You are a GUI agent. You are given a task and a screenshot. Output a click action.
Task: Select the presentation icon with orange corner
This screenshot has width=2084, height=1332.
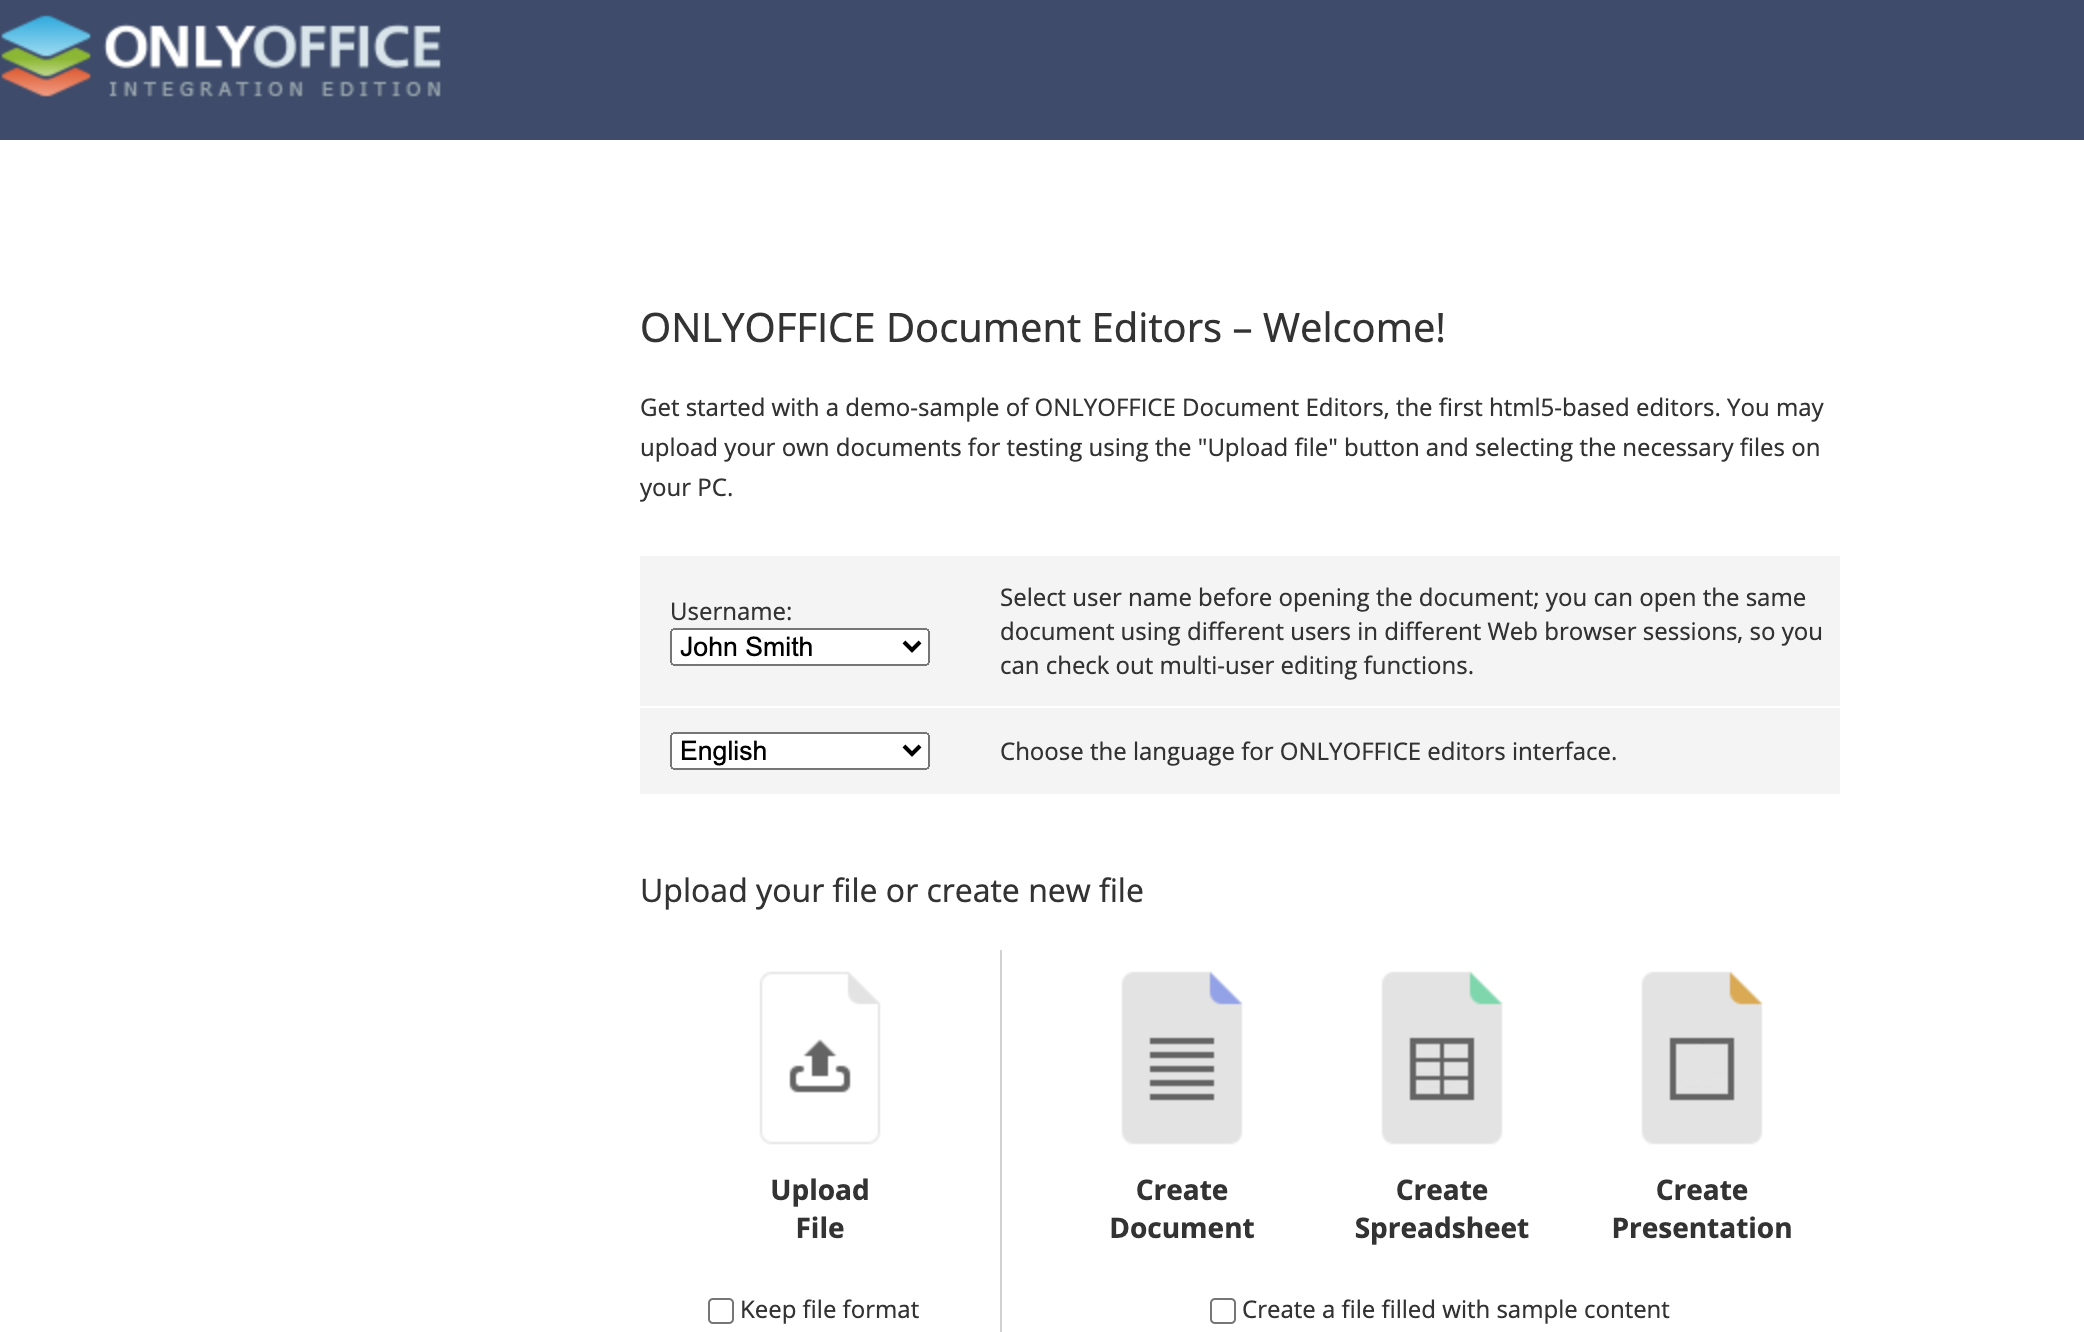point(1701,1056)
